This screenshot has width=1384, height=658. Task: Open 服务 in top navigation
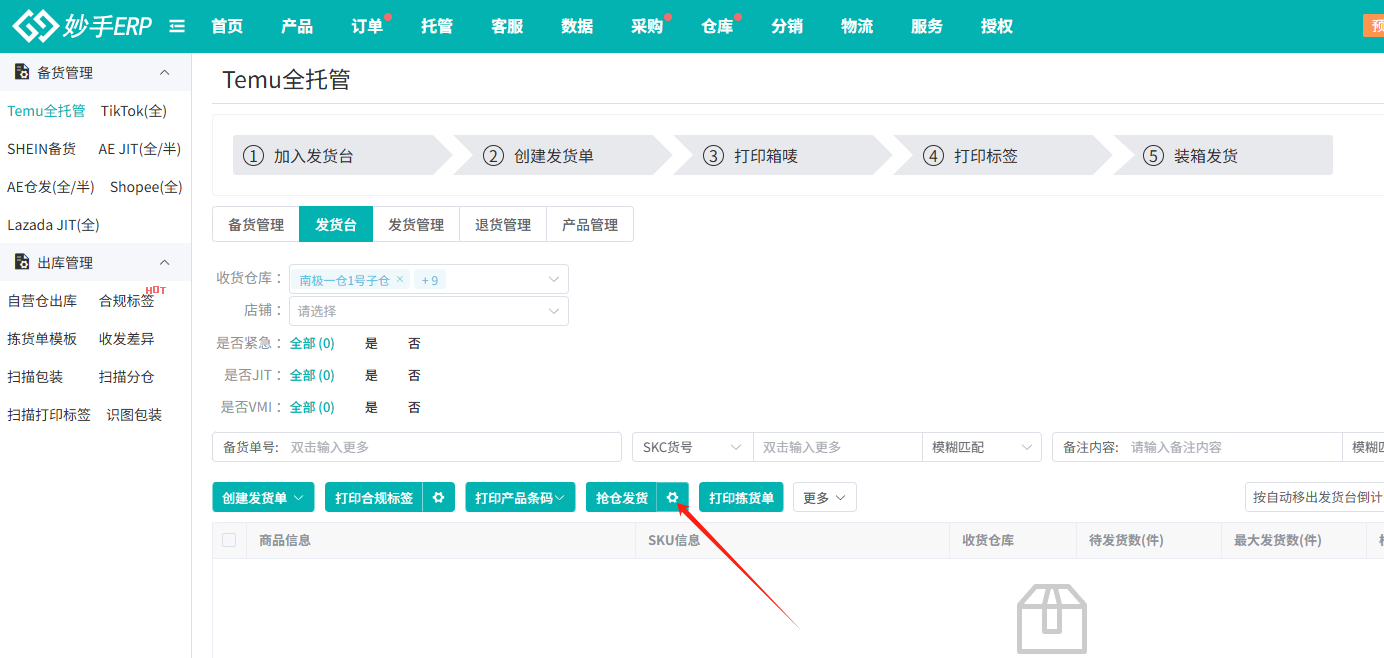click(927, 26)
